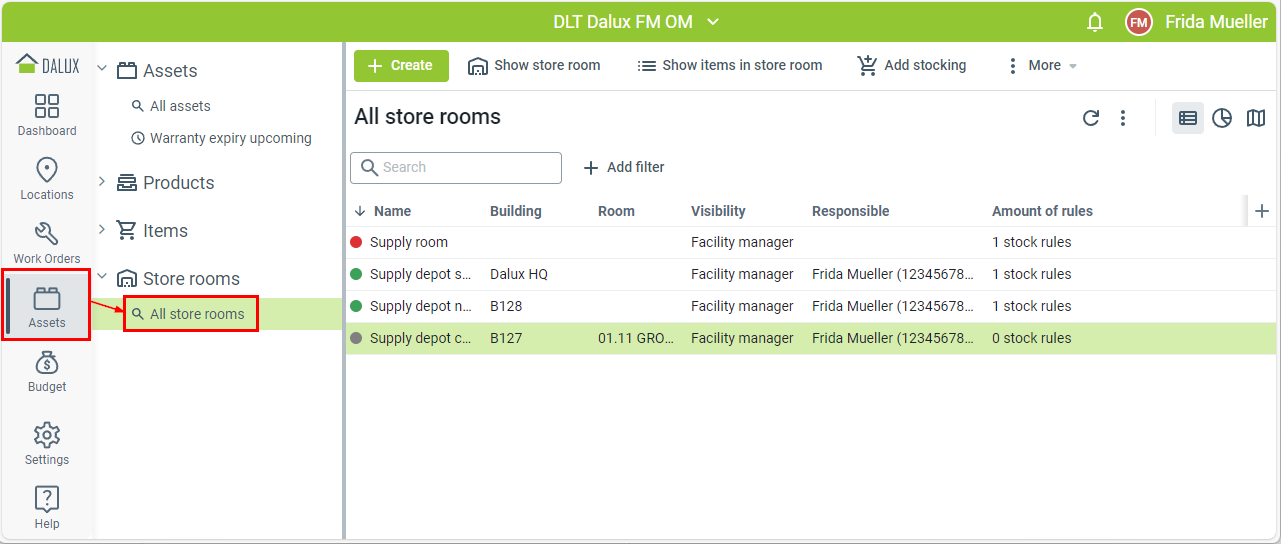Add a column with the plus icon
The image size is (1281, 544).
pyautogui.click(x=1262, y=211)
